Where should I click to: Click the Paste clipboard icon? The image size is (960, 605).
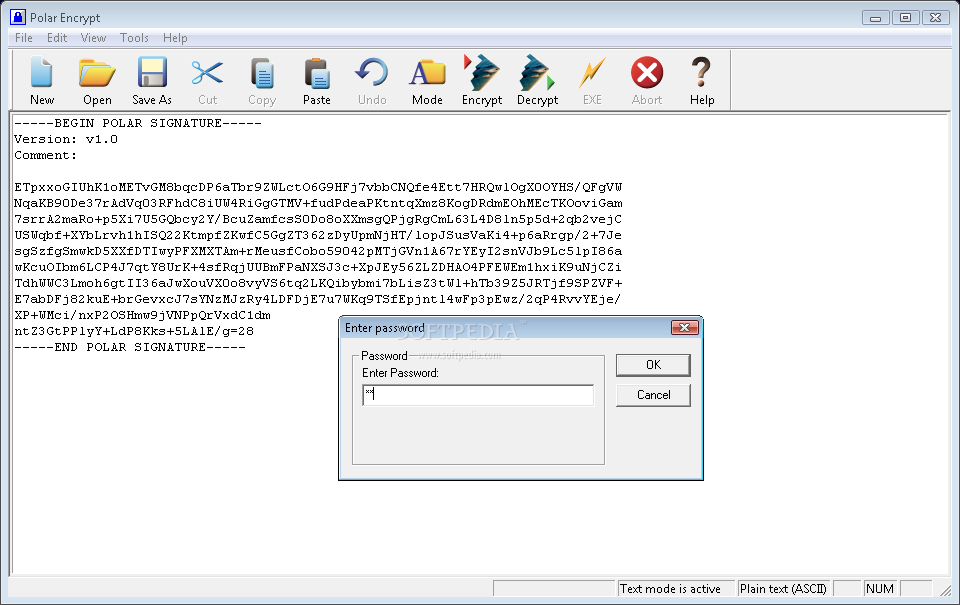click(317, 73)
